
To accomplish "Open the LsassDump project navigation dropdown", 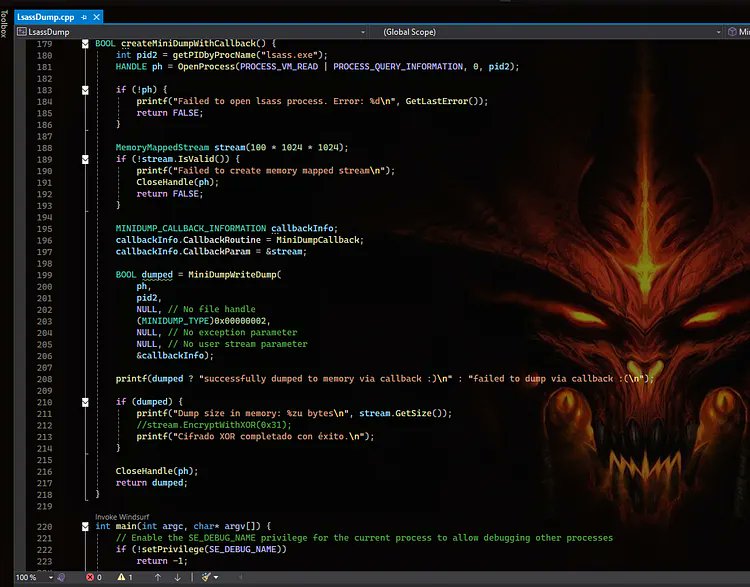I will tap(191, 32).
